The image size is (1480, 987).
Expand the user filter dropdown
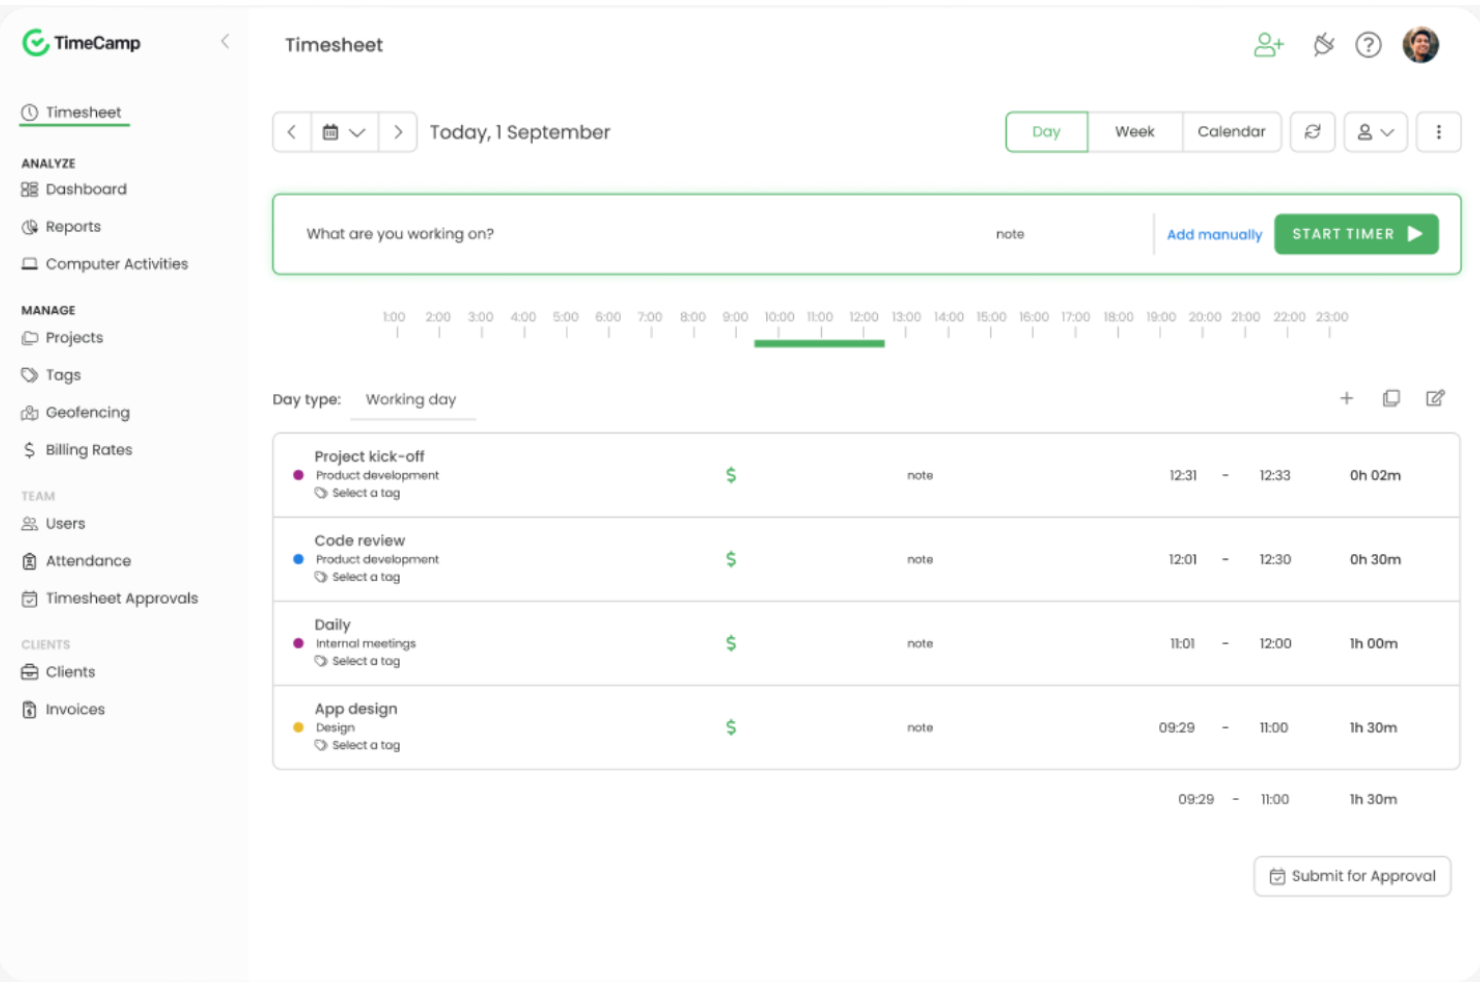1375,131
